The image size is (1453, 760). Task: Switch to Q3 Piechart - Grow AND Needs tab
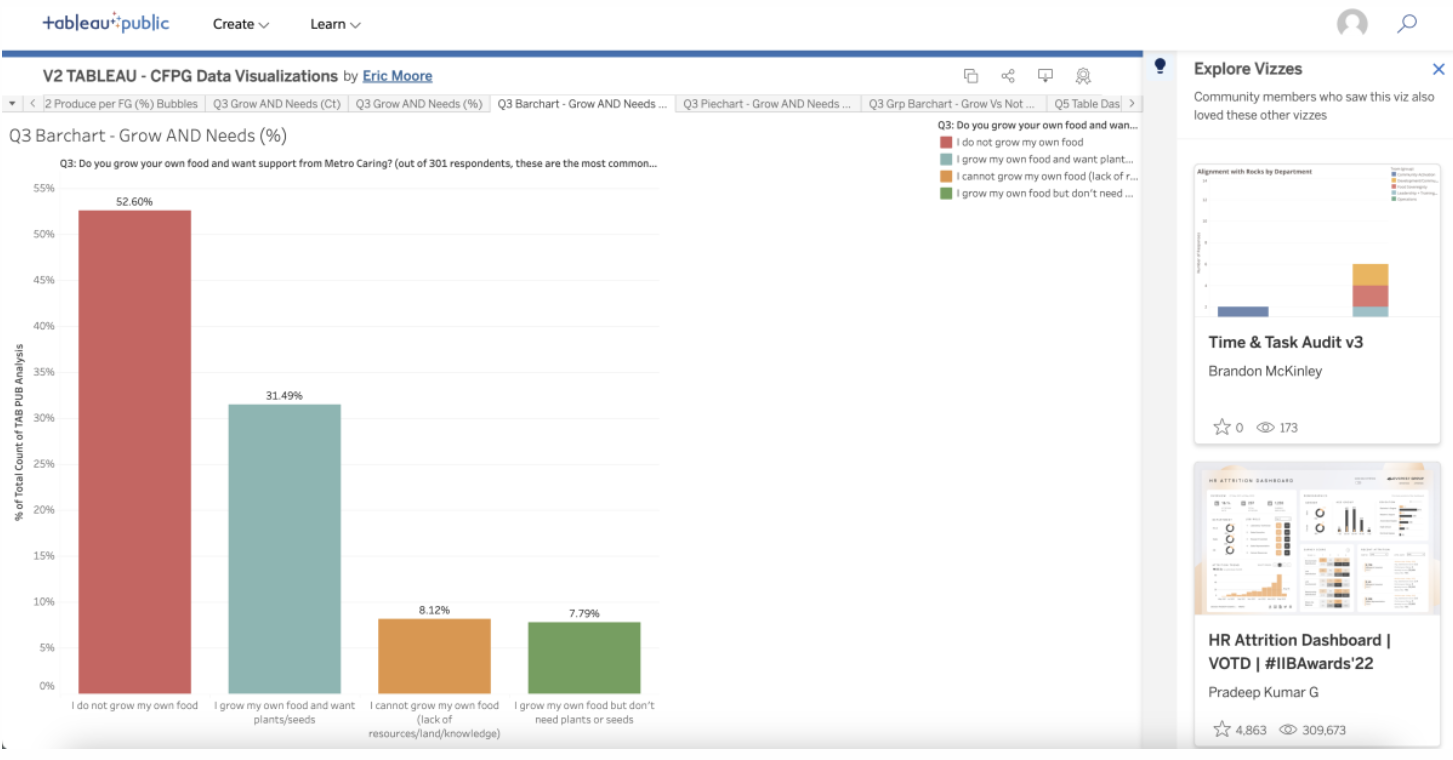[x=767, y=103]
